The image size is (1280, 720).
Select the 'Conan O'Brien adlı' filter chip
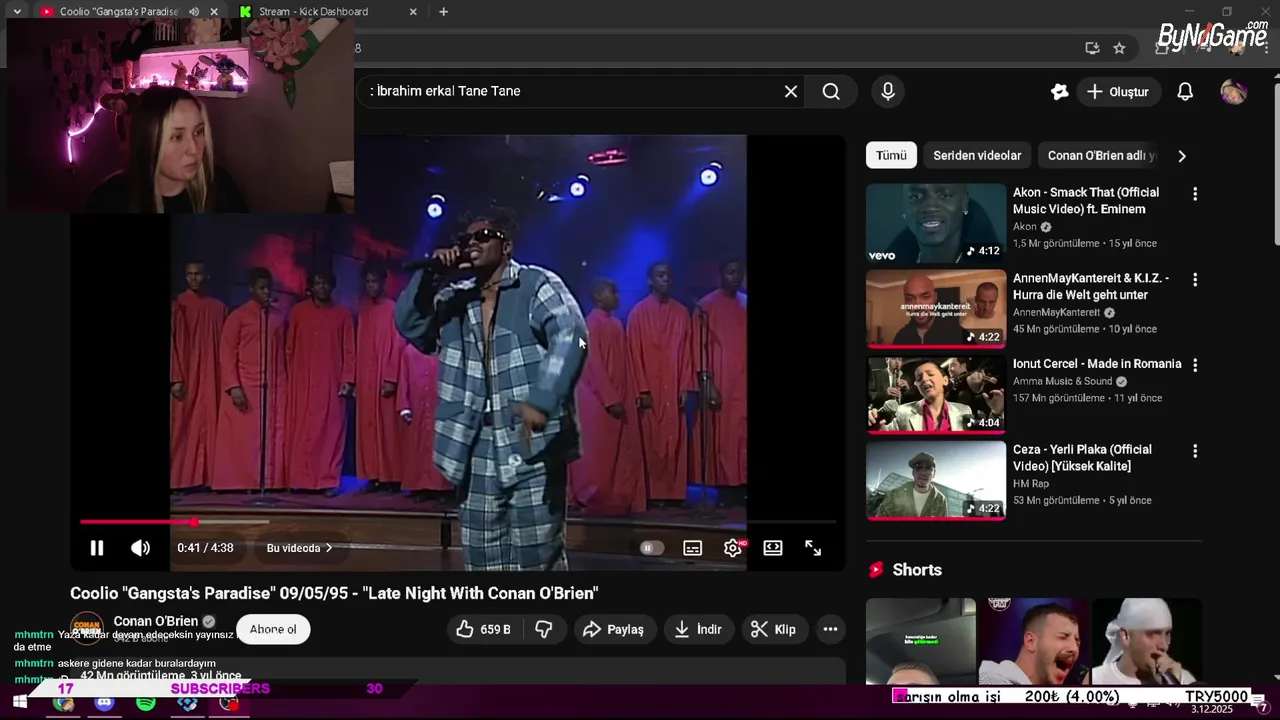pyautogui.click(x=1100, y=155)
